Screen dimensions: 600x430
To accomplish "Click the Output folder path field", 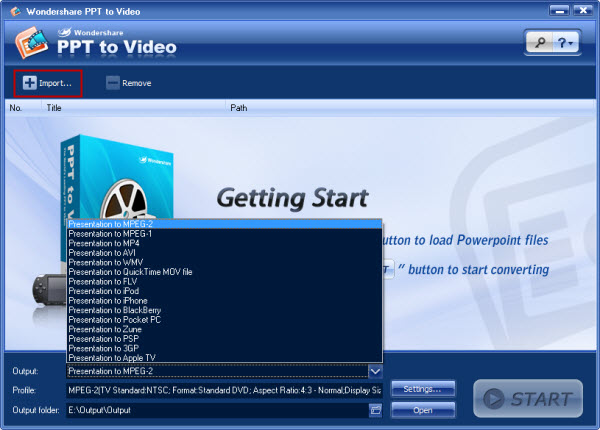I will pos(217,410).
